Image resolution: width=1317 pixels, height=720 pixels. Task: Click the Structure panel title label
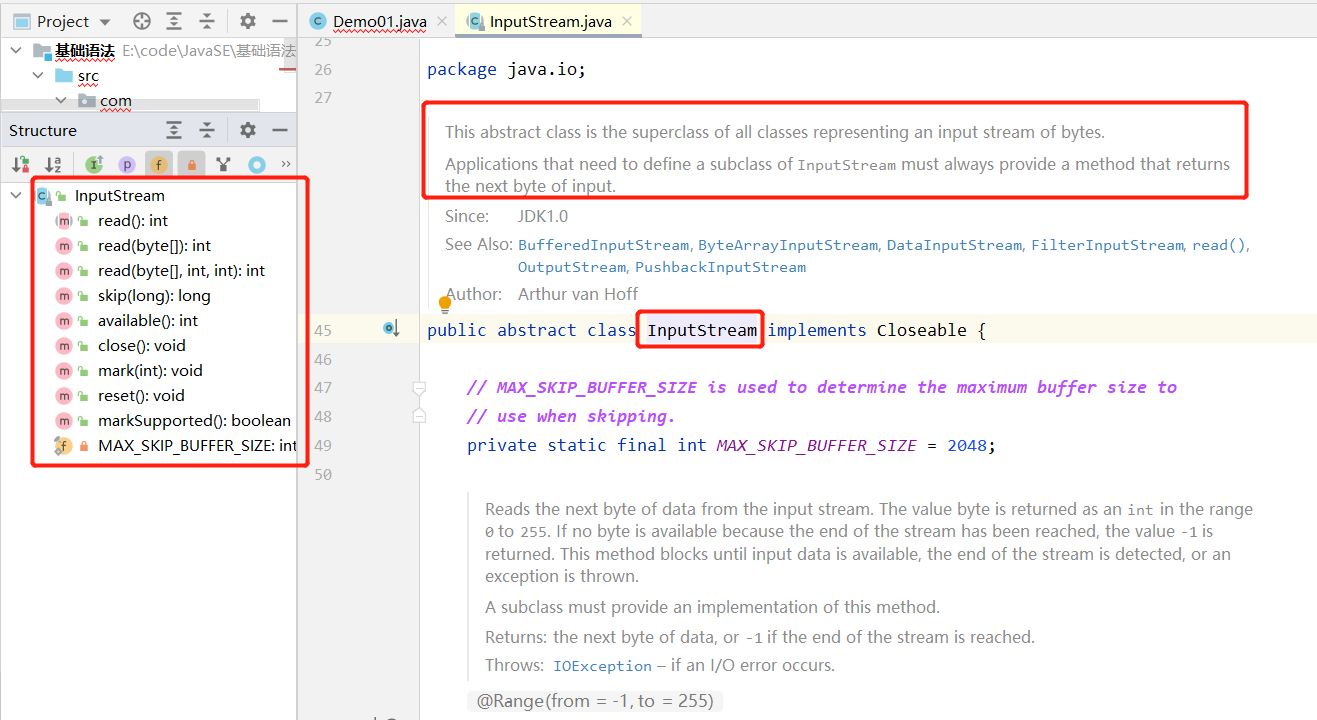43,130
